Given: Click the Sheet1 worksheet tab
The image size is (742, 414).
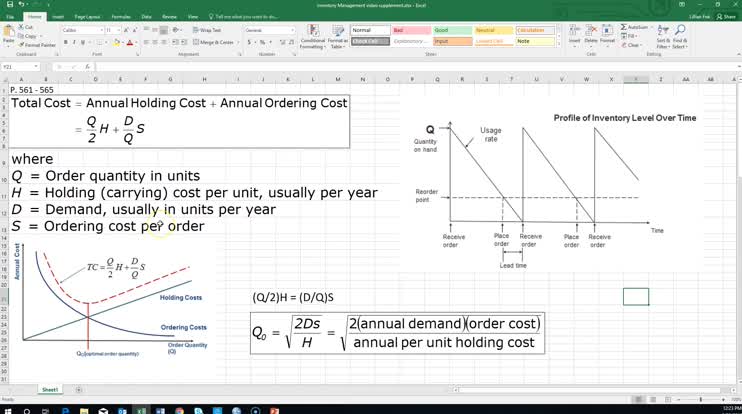Looking at the screenshot, I should click(49, 388).
